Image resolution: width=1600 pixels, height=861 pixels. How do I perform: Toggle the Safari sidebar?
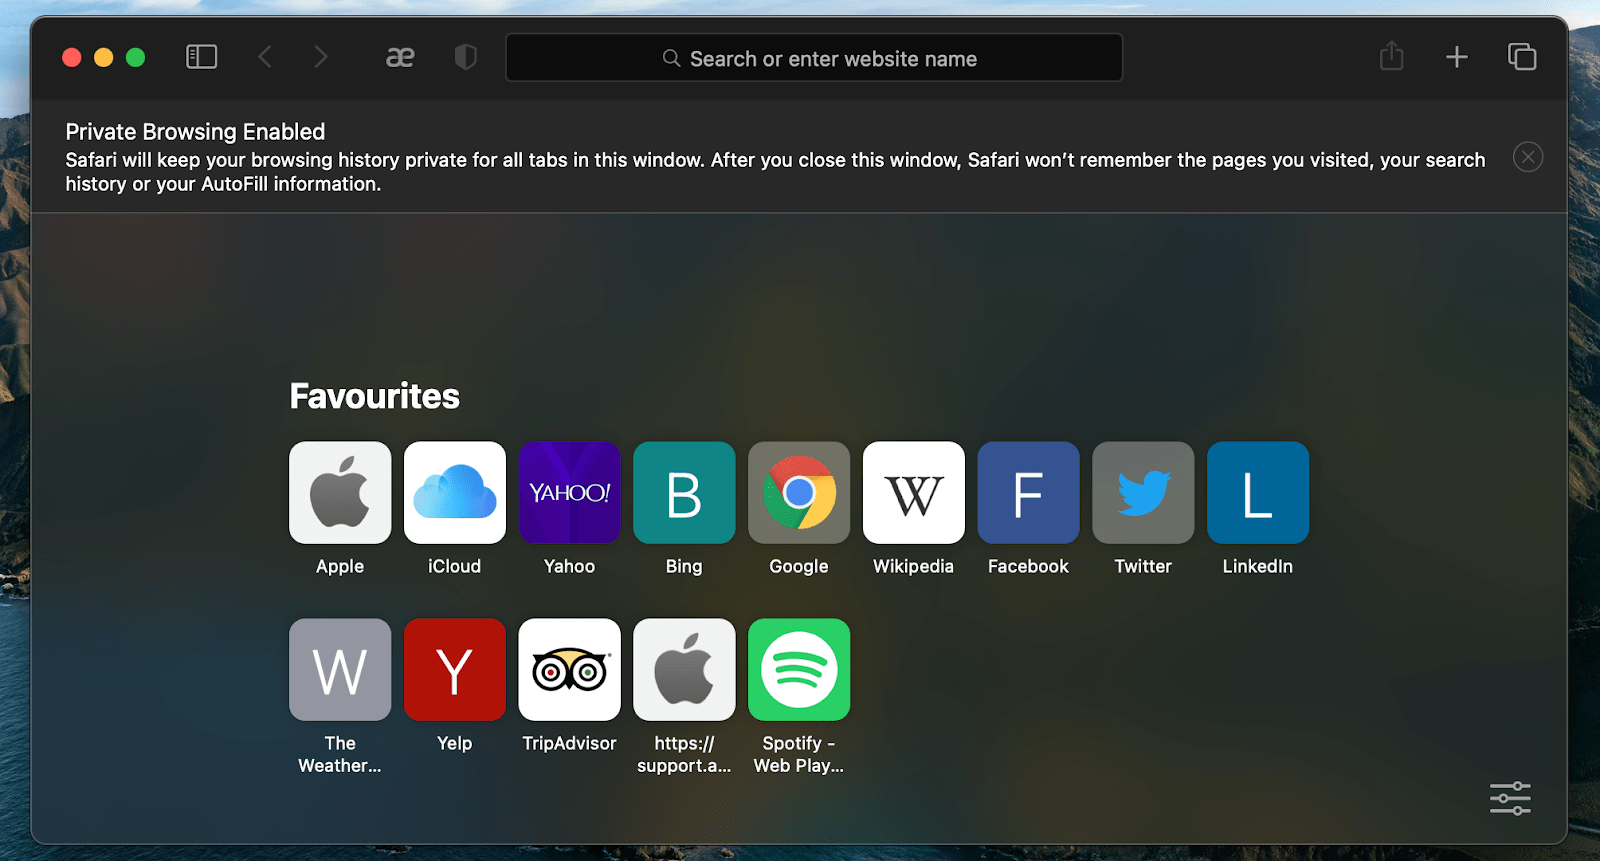coord(201,57)
